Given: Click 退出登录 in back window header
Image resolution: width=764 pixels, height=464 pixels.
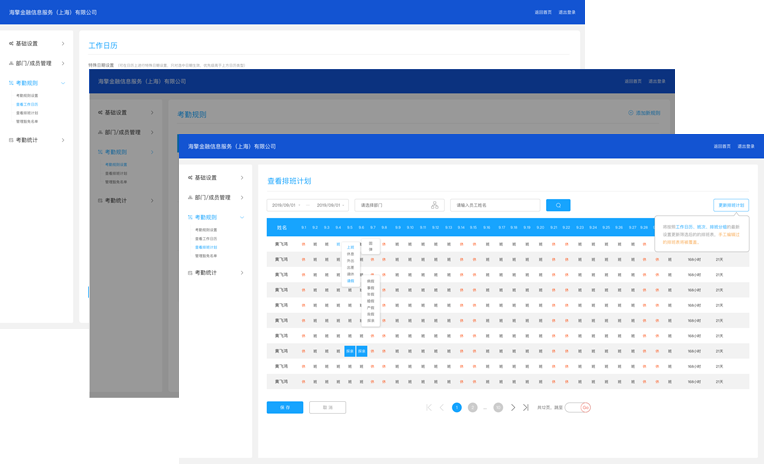Looking at the screenshot, I should point(567,12).
